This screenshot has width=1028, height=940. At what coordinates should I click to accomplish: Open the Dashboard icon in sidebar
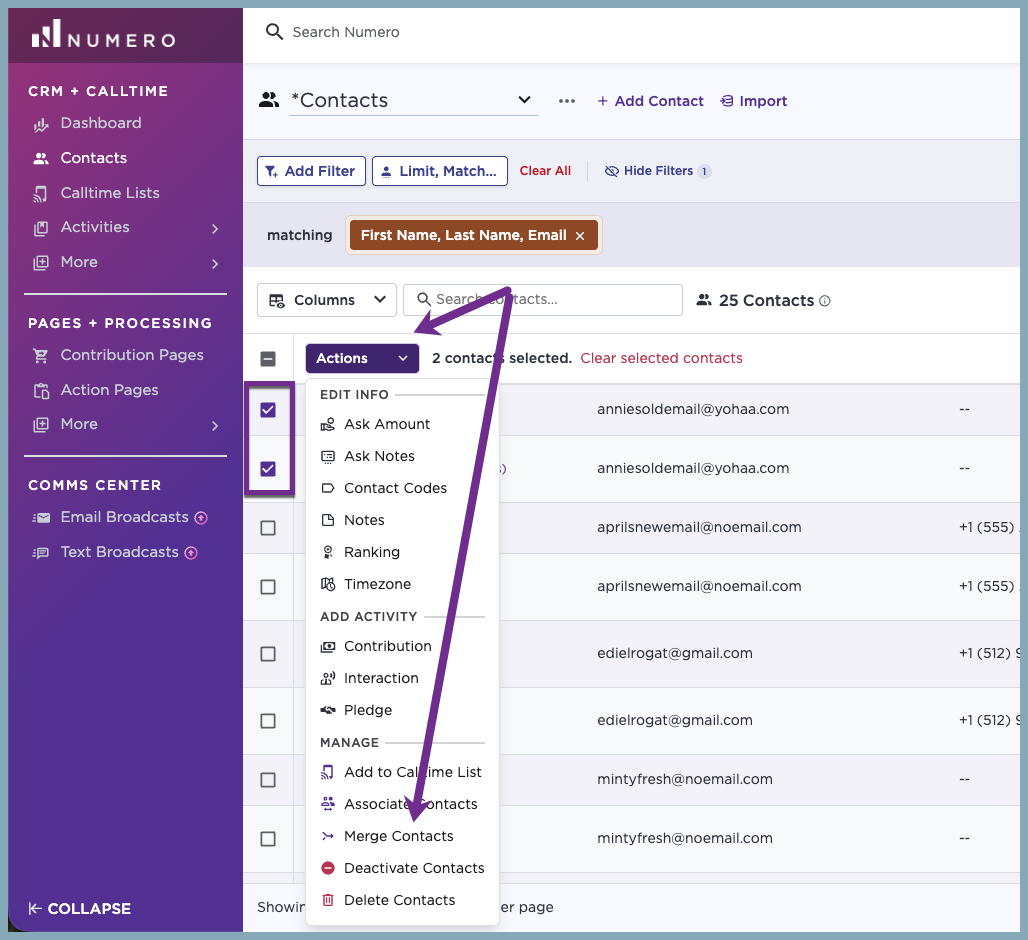tap(41, 124)
